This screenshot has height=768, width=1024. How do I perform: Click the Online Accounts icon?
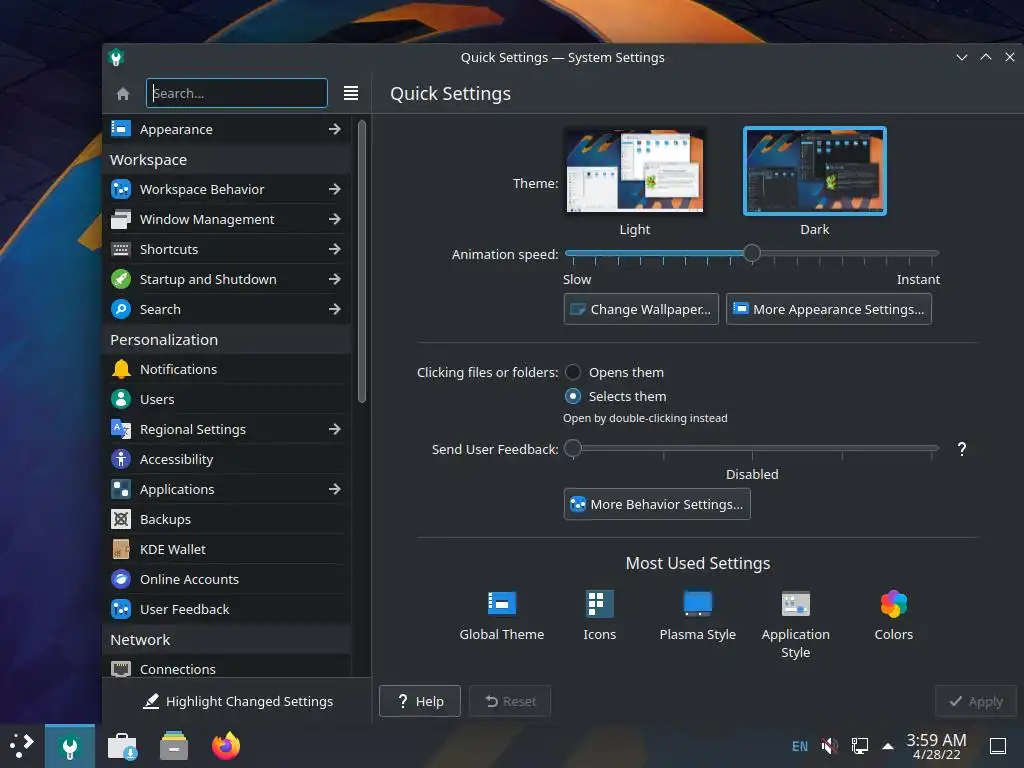pyautogui.click(x=121, y=579)
